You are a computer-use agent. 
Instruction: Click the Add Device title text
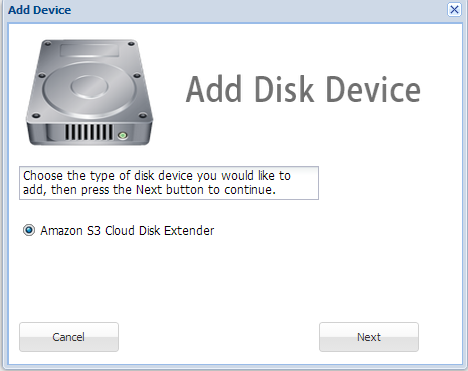click(x=40, y=10)
